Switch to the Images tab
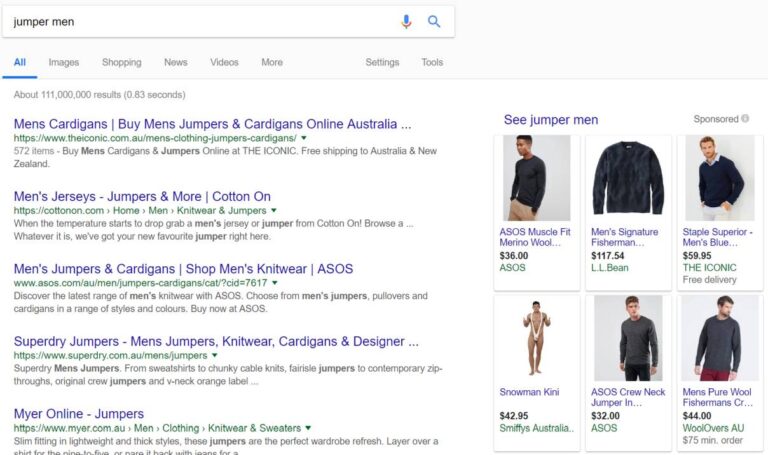This screenshot has width=768, height=455. (x=64, y=62)
